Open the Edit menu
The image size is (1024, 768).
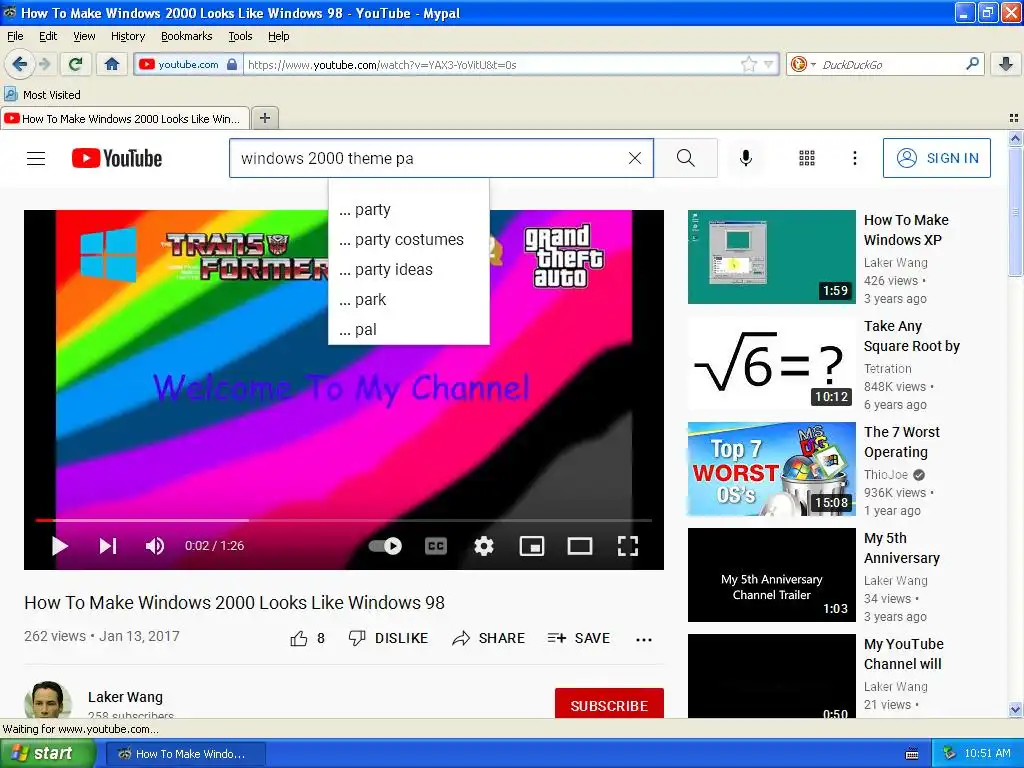click(x=48, y=36)
